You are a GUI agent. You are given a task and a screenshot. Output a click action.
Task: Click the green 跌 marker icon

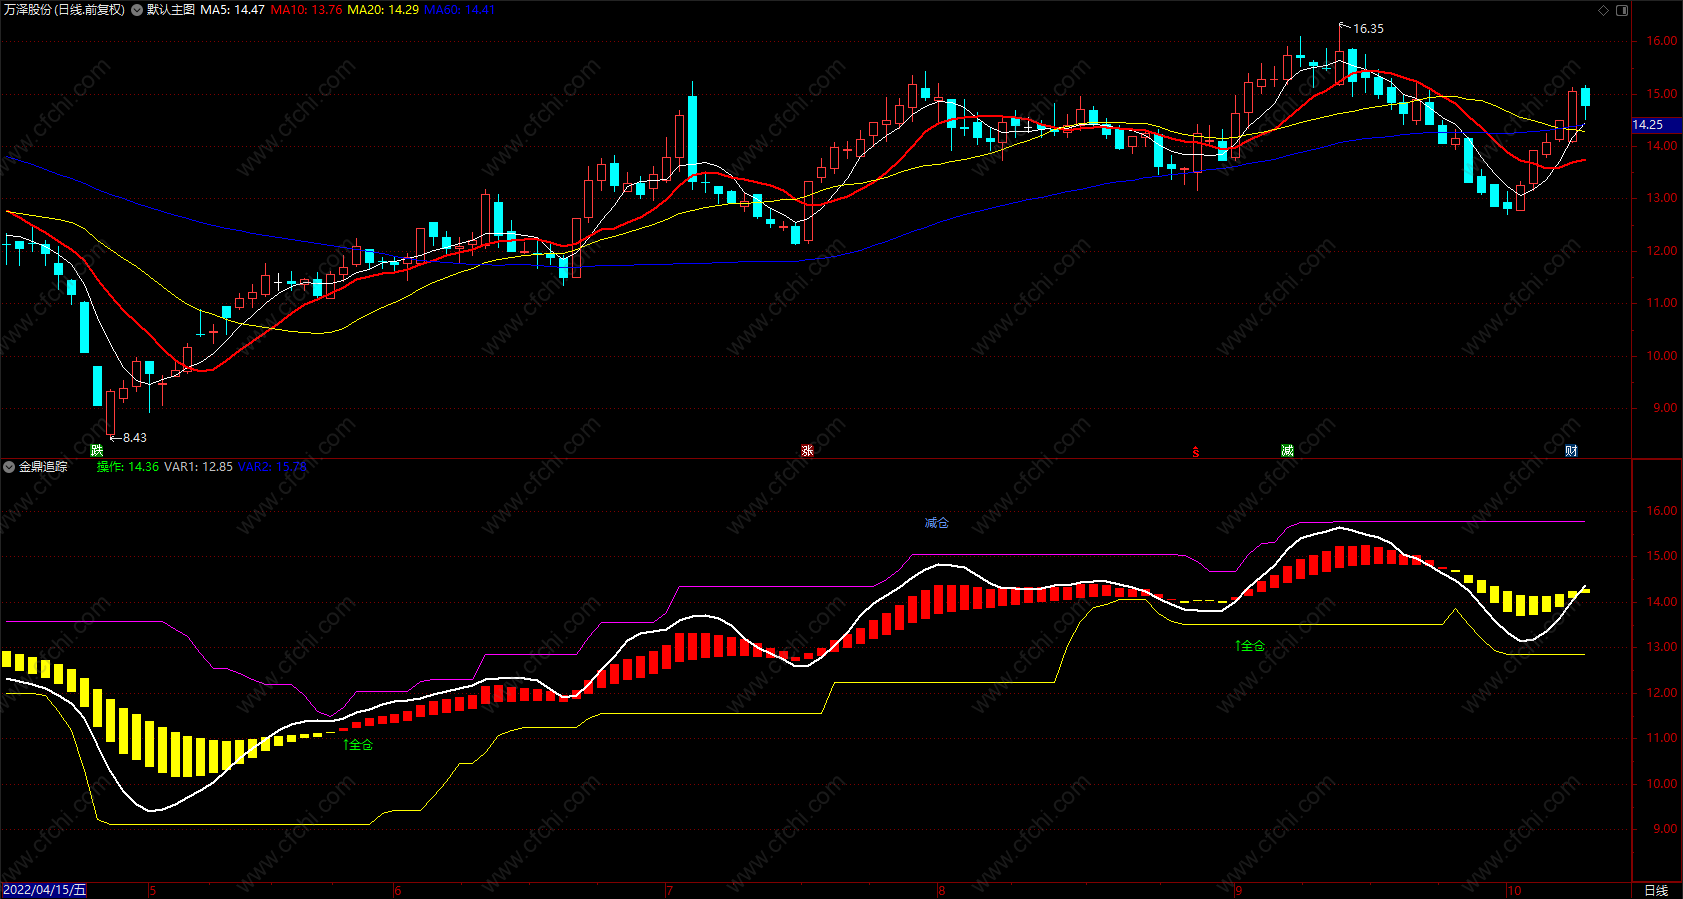96,451
